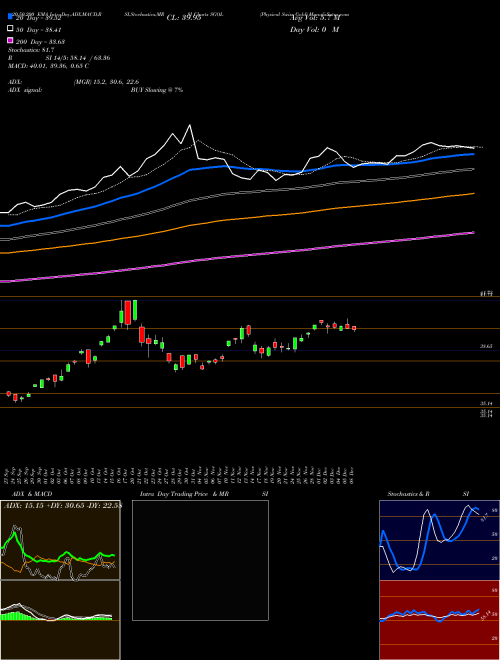Click the 38.65 price level label

(x=486, y=346)
